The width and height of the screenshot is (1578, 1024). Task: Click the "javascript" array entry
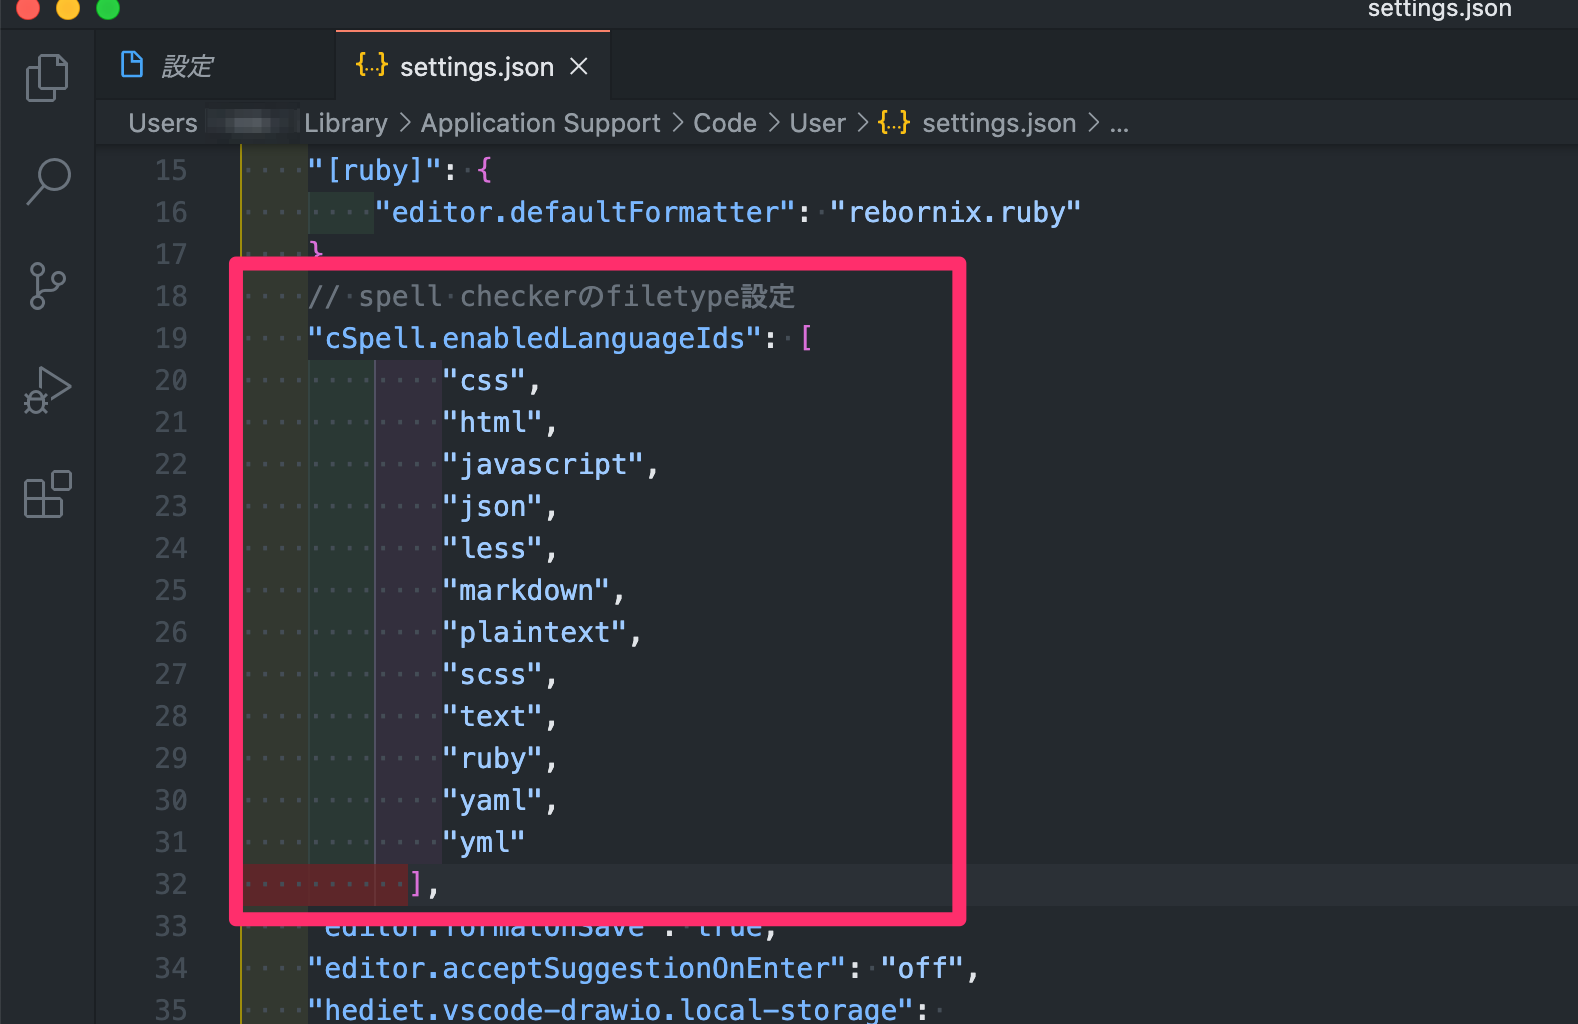(542, 464)
